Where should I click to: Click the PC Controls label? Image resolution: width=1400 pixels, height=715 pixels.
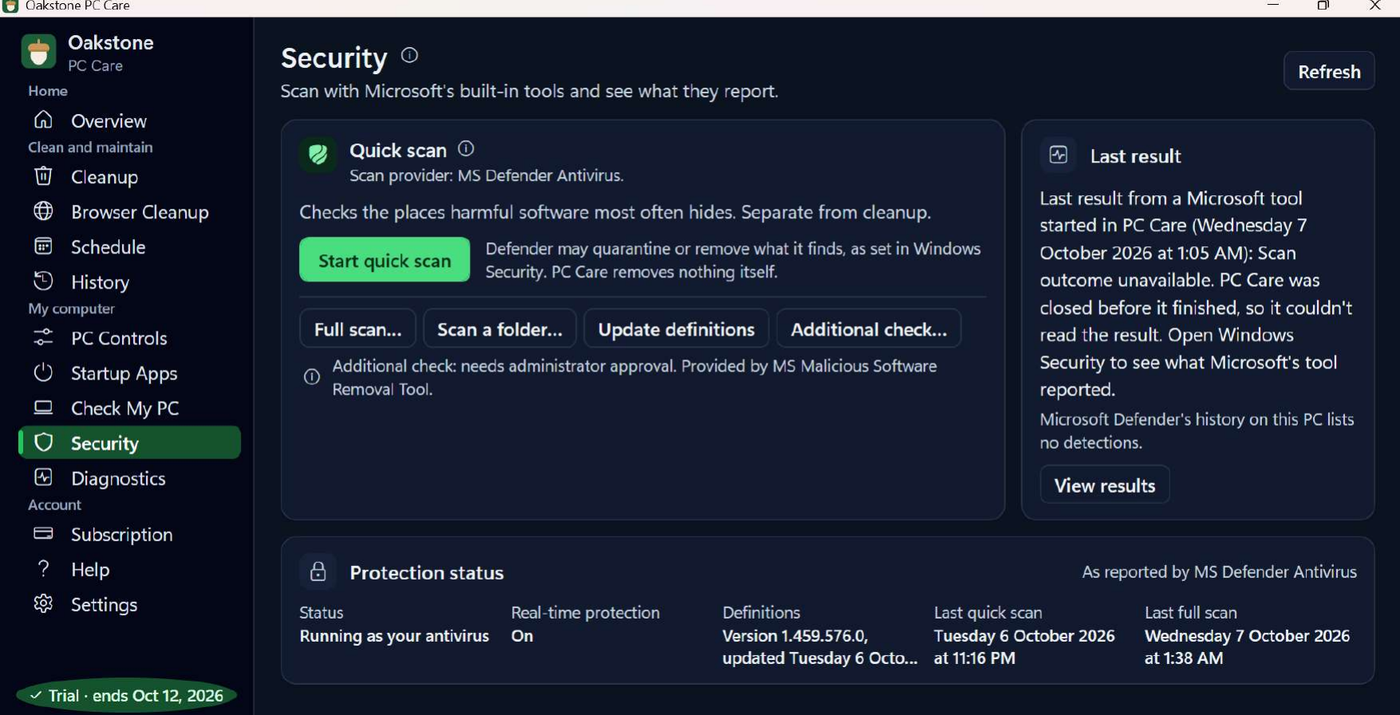pyautogui.click(x=119, y=338)
